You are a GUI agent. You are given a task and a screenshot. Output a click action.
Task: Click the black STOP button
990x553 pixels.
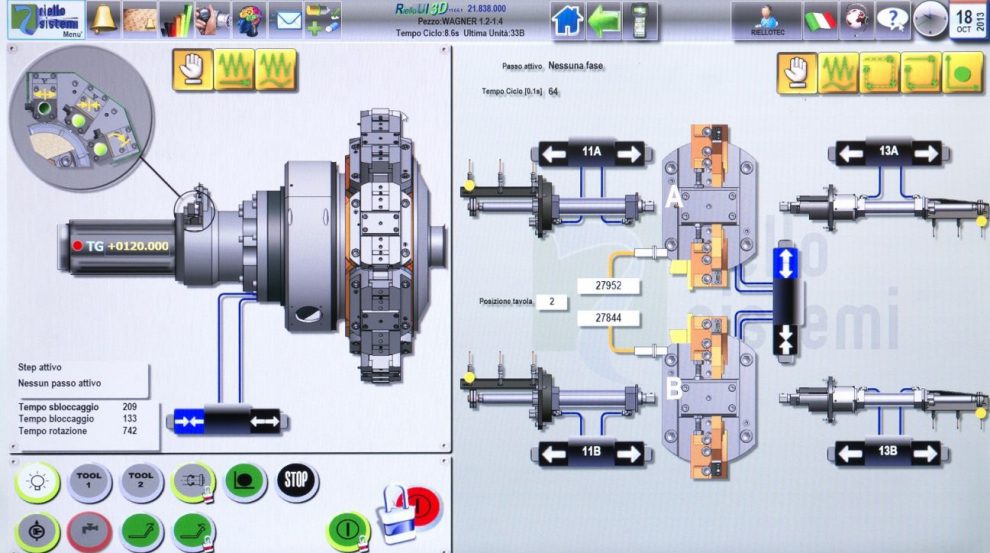point(296,481)
